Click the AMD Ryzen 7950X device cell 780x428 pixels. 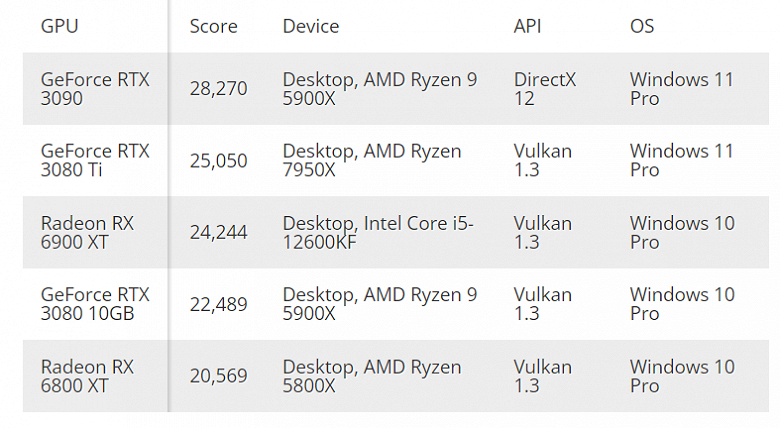coord(372,160)
